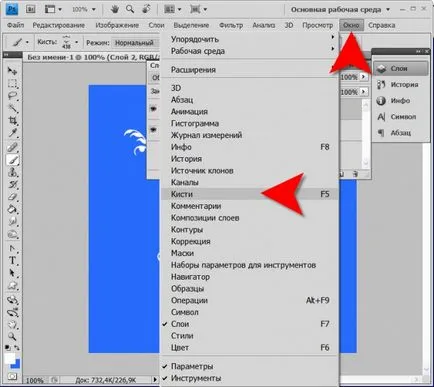The height and width of the screenshot is (387, 434).
Task: Open the Info collapsed panel
Action: (x=399, y=101)
